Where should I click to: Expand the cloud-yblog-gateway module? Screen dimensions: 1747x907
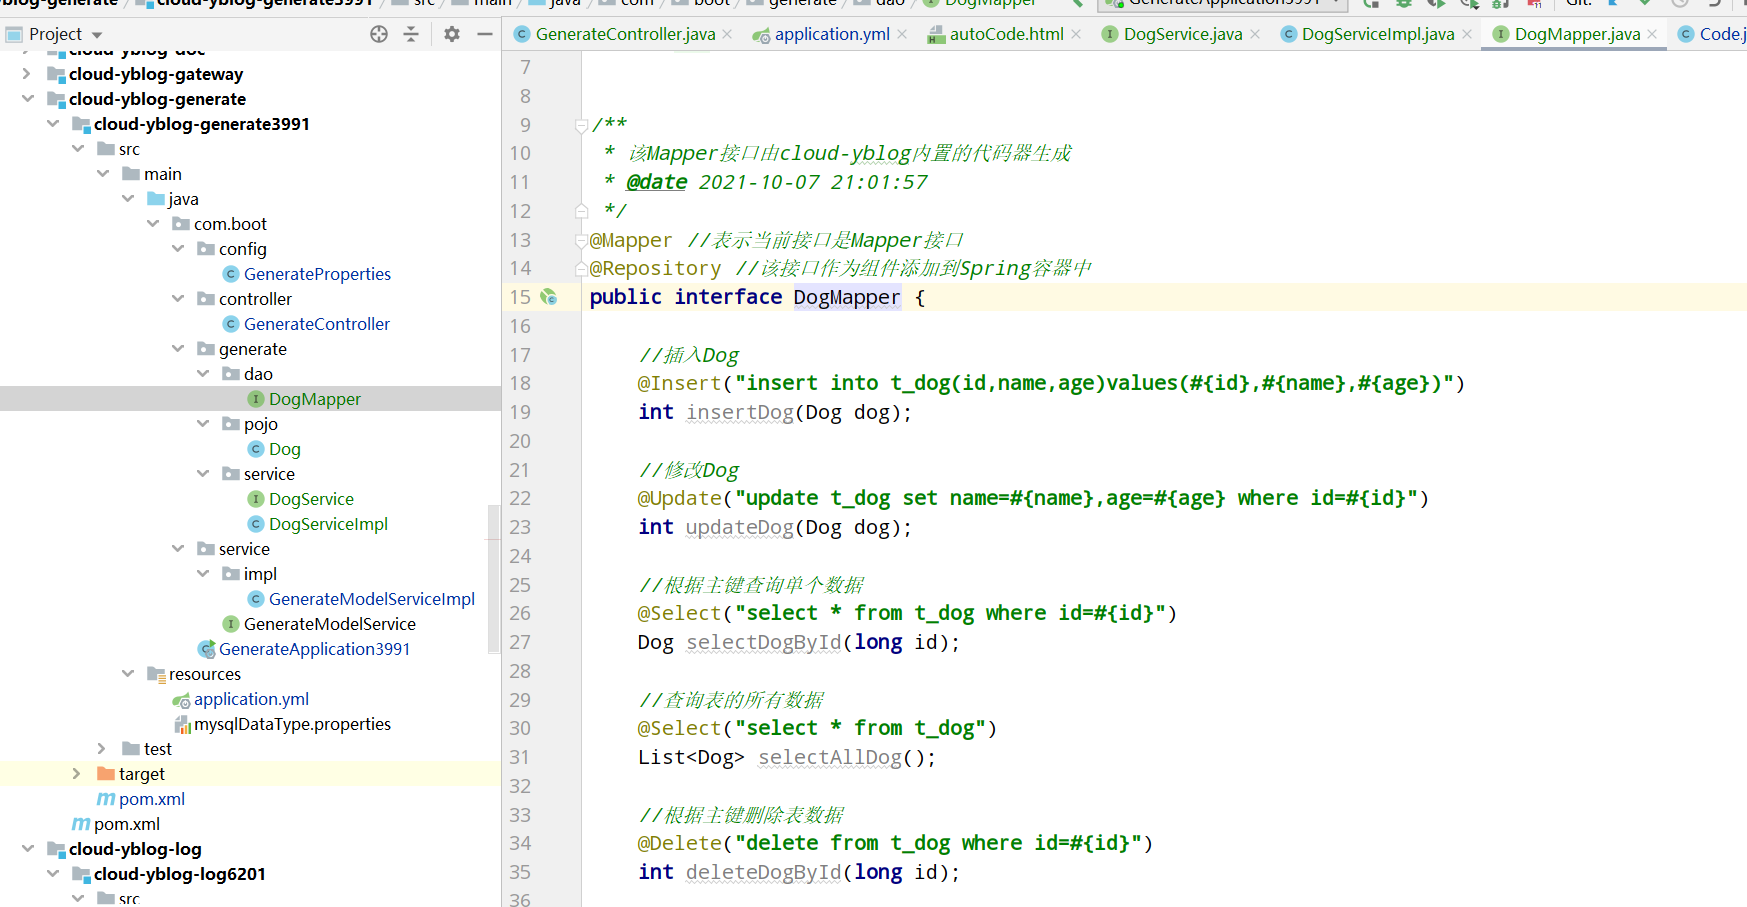click(27, 74)
